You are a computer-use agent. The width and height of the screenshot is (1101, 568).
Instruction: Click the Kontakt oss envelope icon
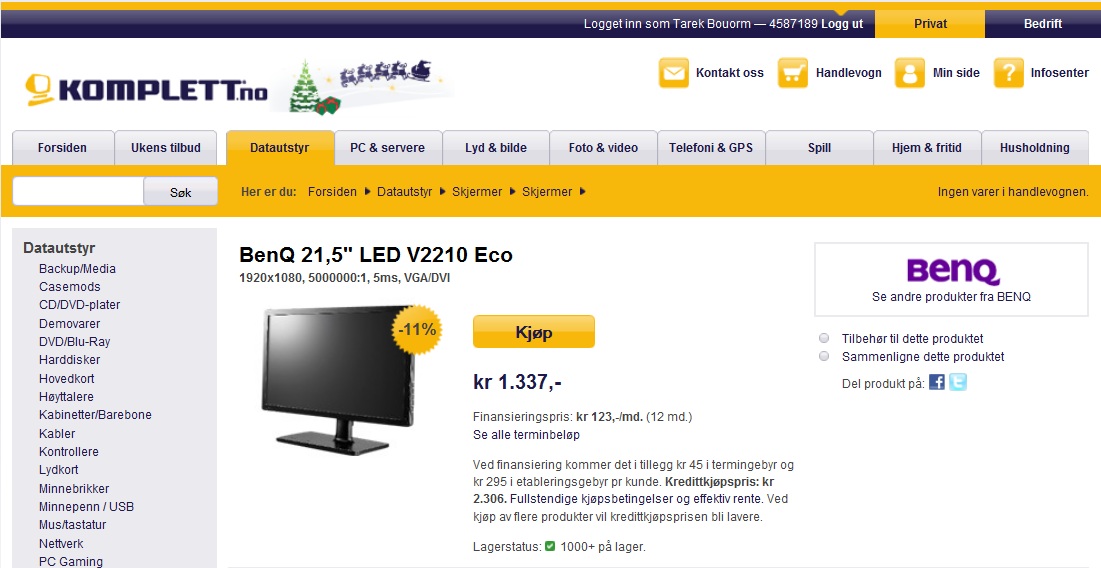point(674,73)
